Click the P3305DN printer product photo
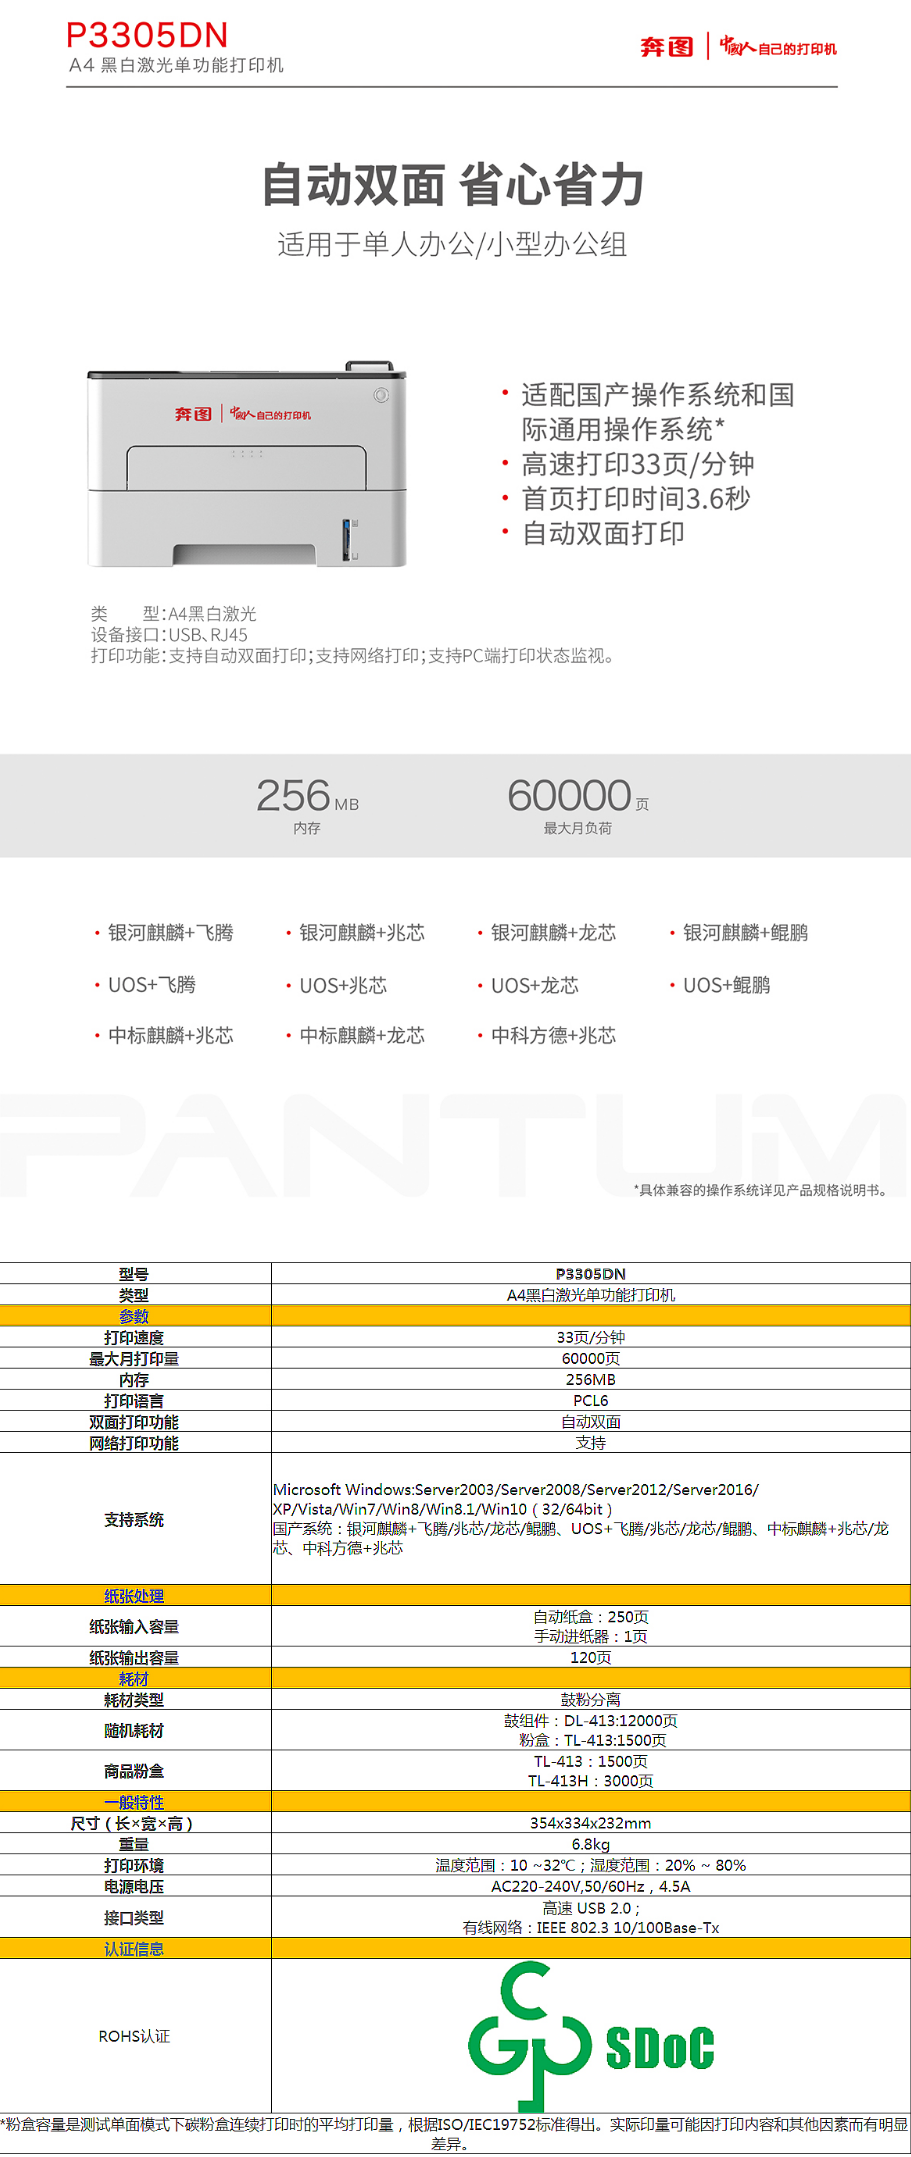Screen dimensions: 911x2157 tap(247, 464)
